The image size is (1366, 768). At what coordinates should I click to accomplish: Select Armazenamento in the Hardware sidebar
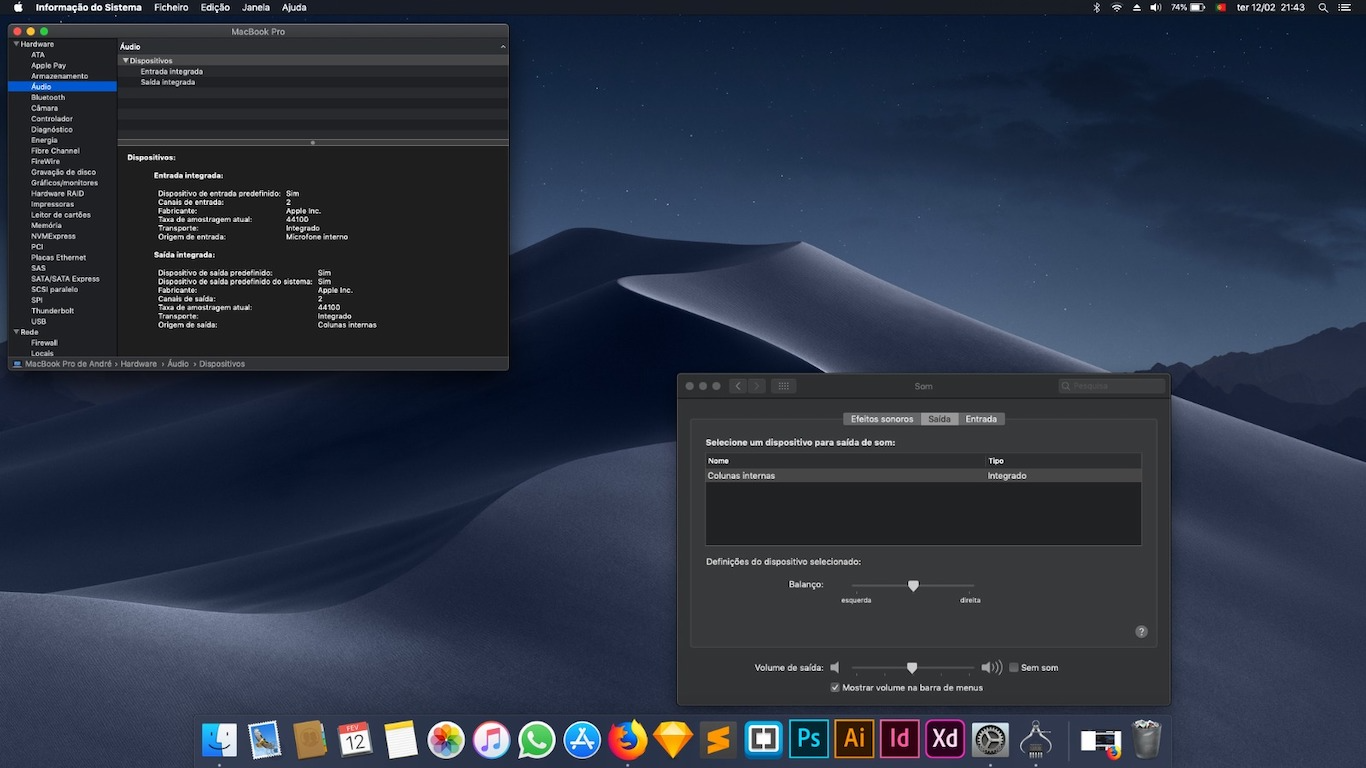click(60, 76)
